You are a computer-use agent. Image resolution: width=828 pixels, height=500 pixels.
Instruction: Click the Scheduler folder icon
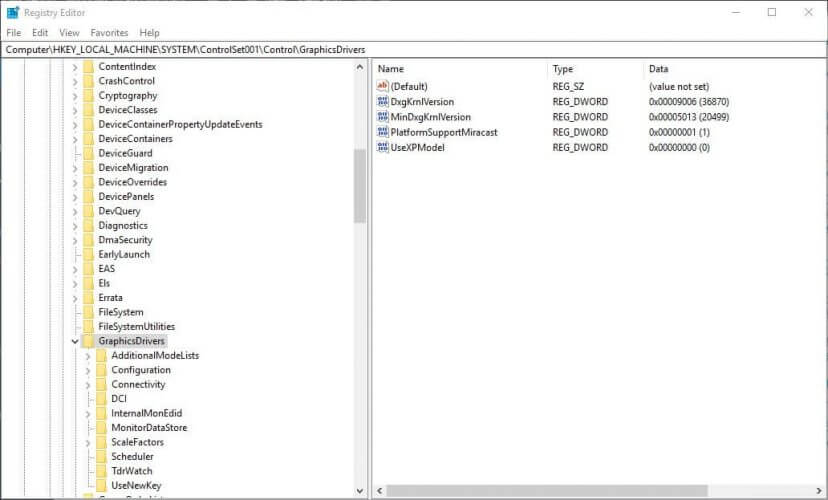(x=101, y=456)
